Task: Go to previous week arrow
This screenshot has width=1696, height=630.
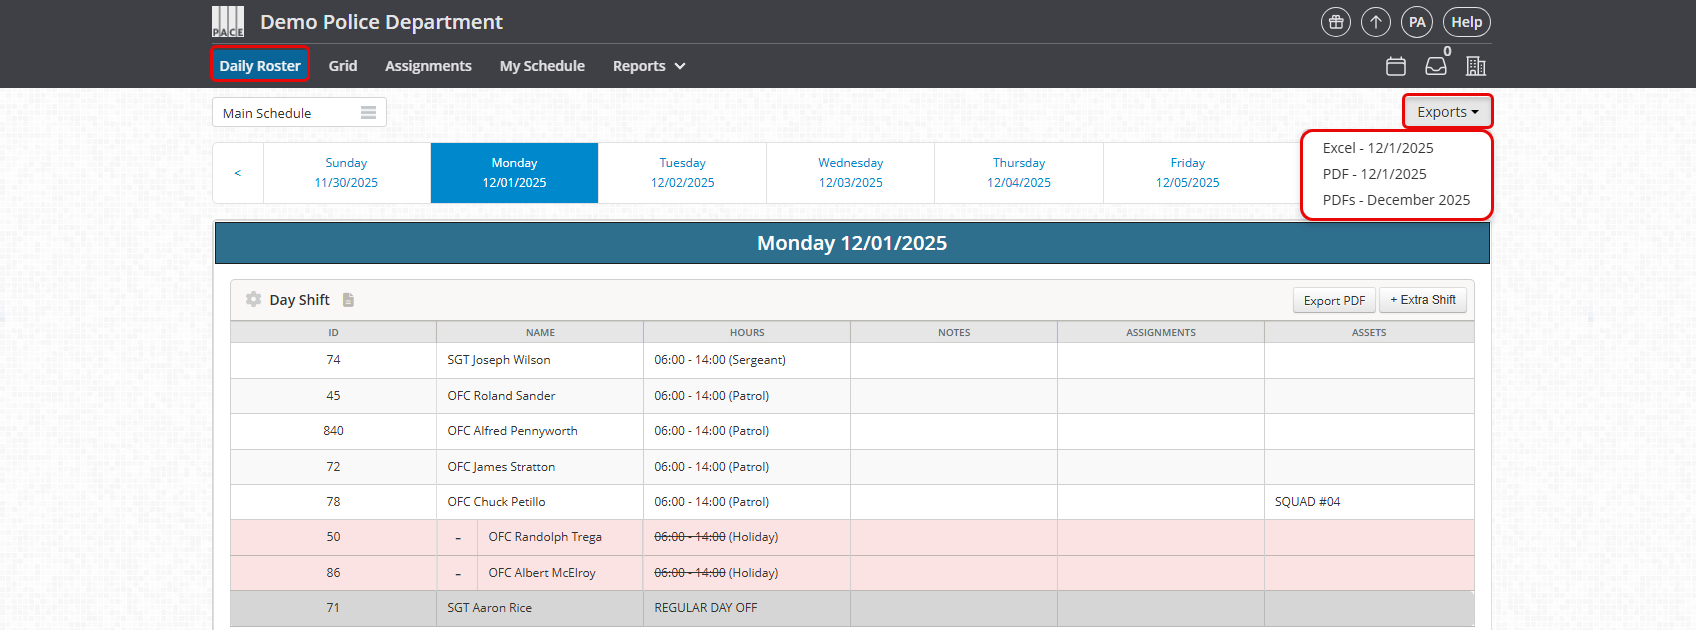Action: 238,173
